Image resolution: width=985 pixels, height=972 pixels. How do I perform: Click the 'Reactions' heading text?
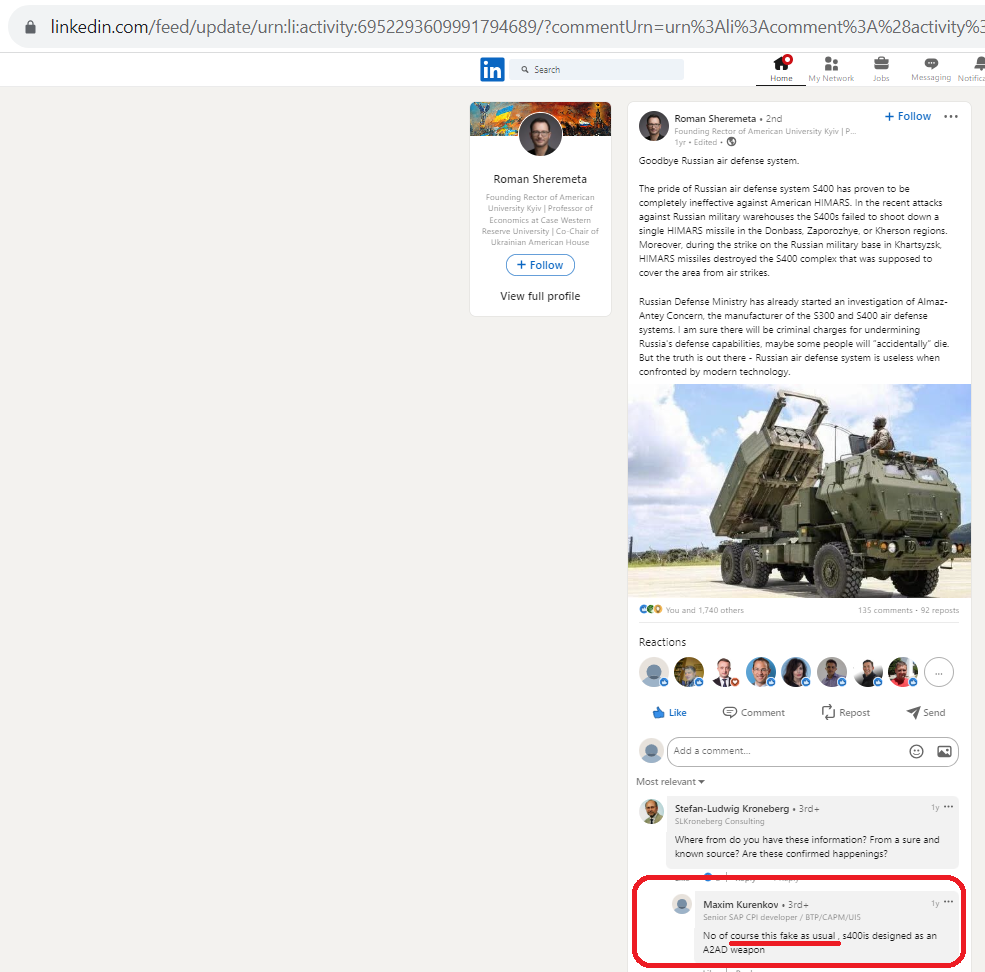point(662,642)
